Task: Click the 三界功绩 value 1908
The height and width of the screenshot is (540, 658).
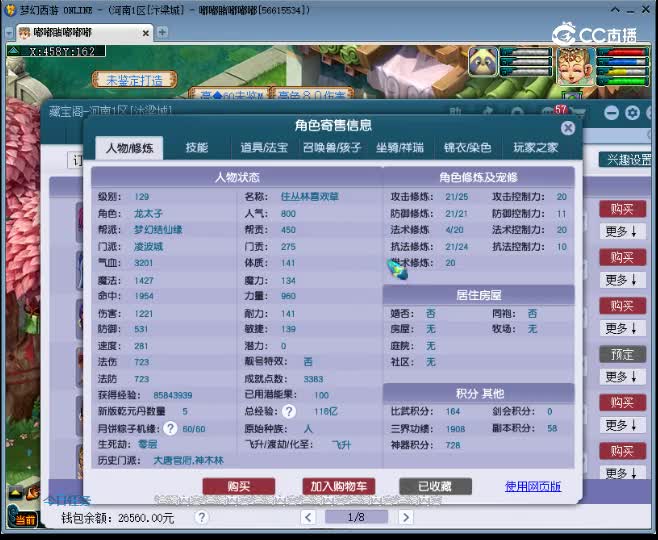Action: pyautogui.click(x=455, y=428)
